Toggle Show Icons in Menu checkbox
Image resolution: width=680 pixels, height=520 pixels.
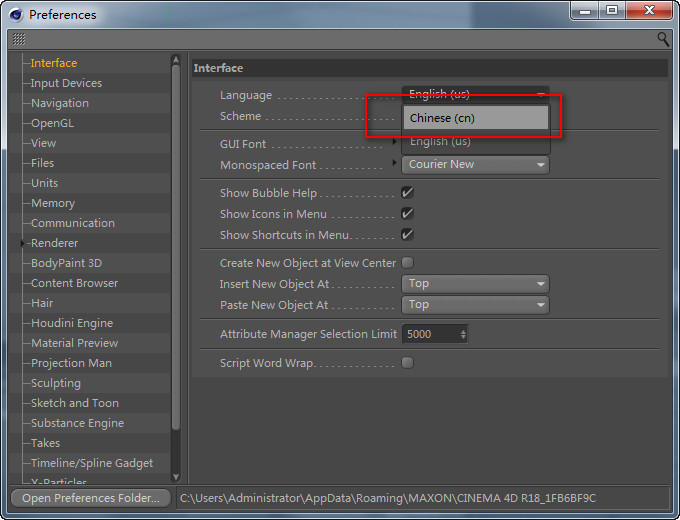pos(407,213)
